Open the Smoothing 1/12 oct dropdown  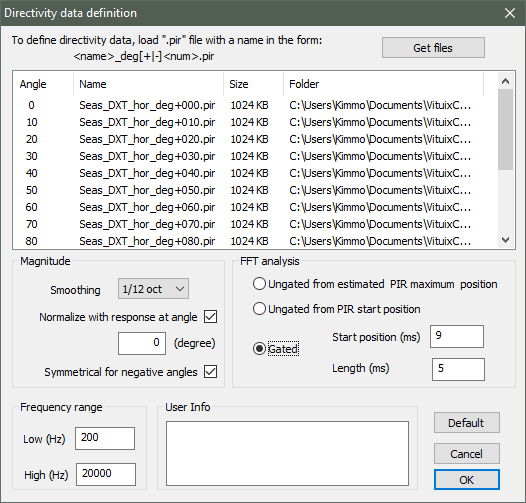(153, 289)
